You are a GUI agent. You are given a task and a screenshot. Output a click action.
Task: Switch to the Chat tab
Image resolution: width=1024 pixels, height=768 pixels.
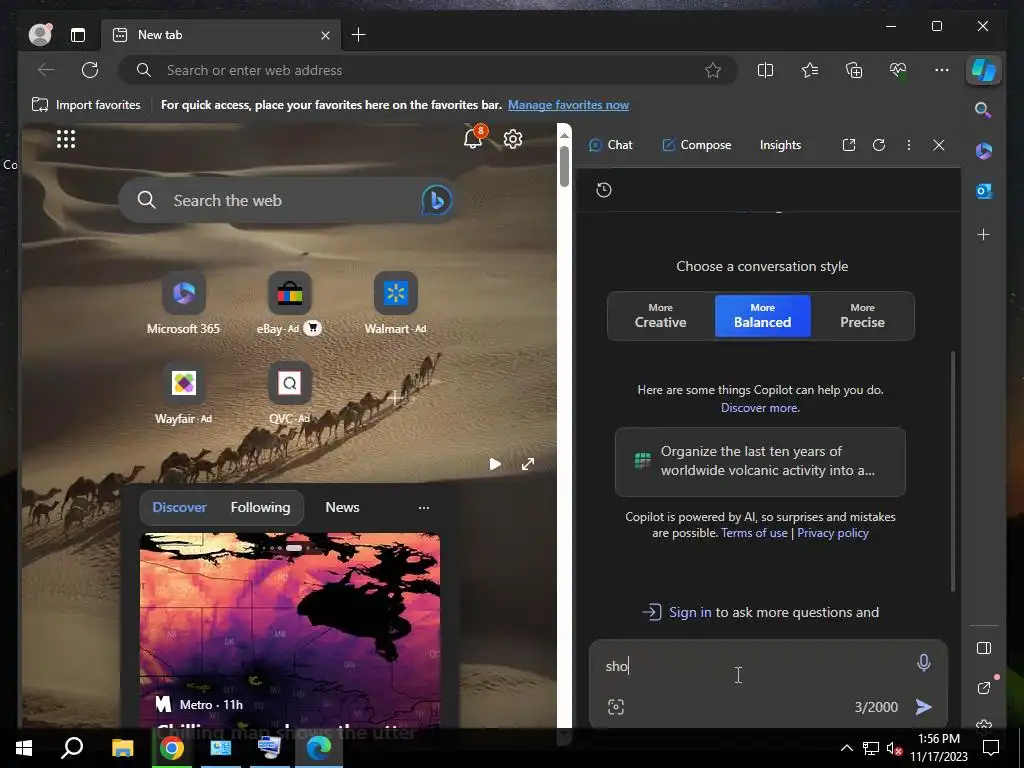click(611, 145)
